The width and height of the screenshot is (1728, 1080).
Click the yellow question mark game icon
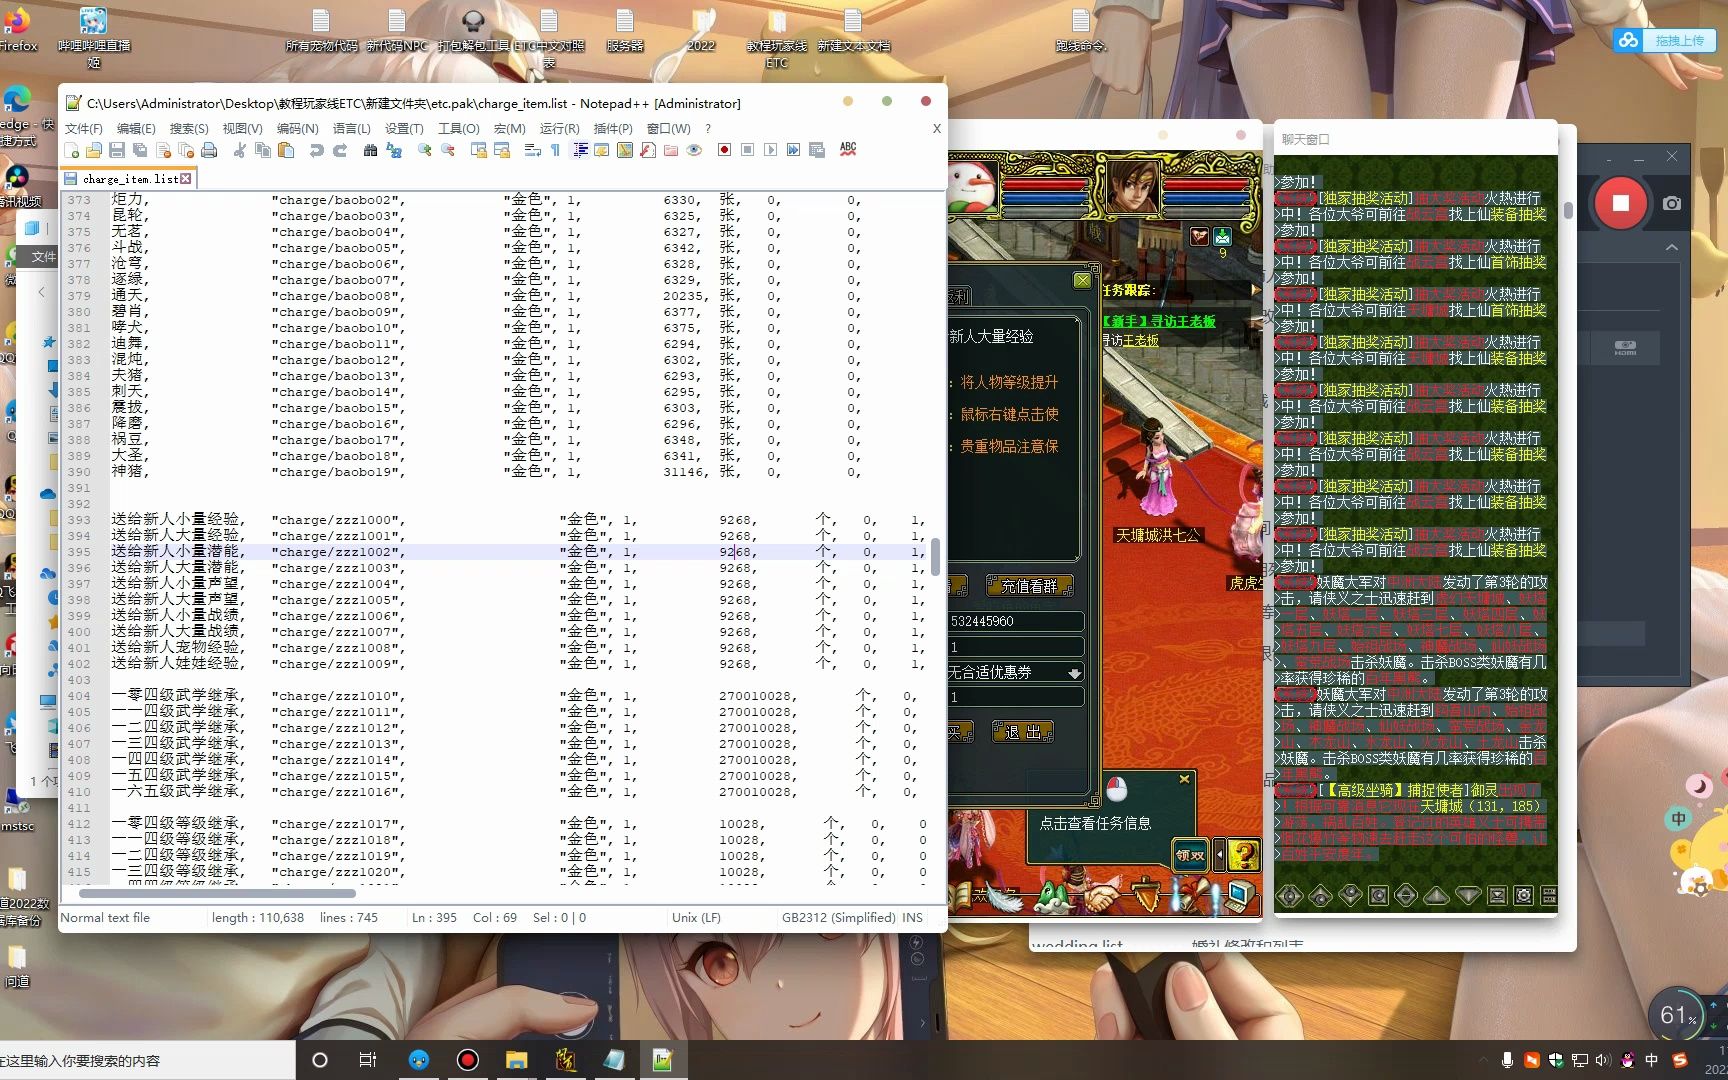click(x=1245, y=855)
